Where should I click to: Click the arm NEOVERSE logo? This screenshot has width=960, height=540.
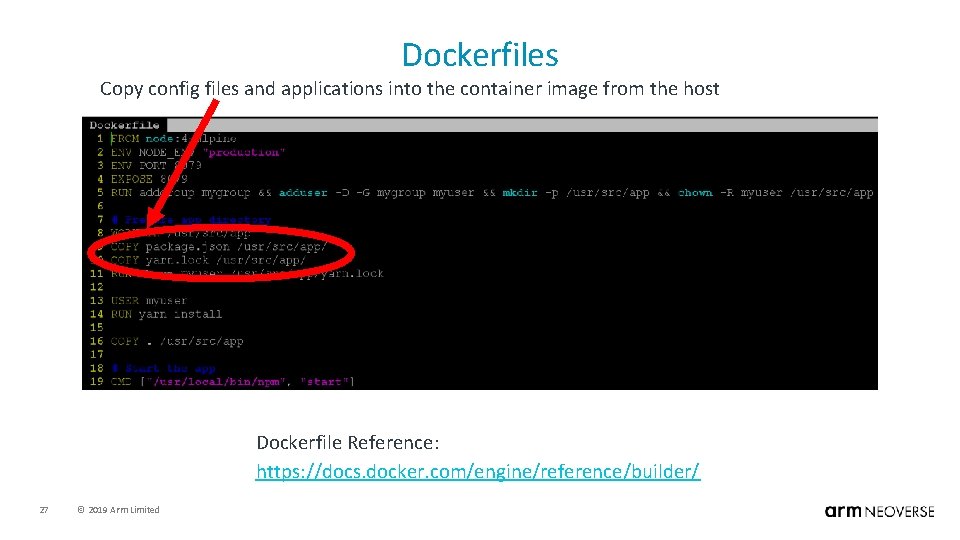(x=879, y=511)
